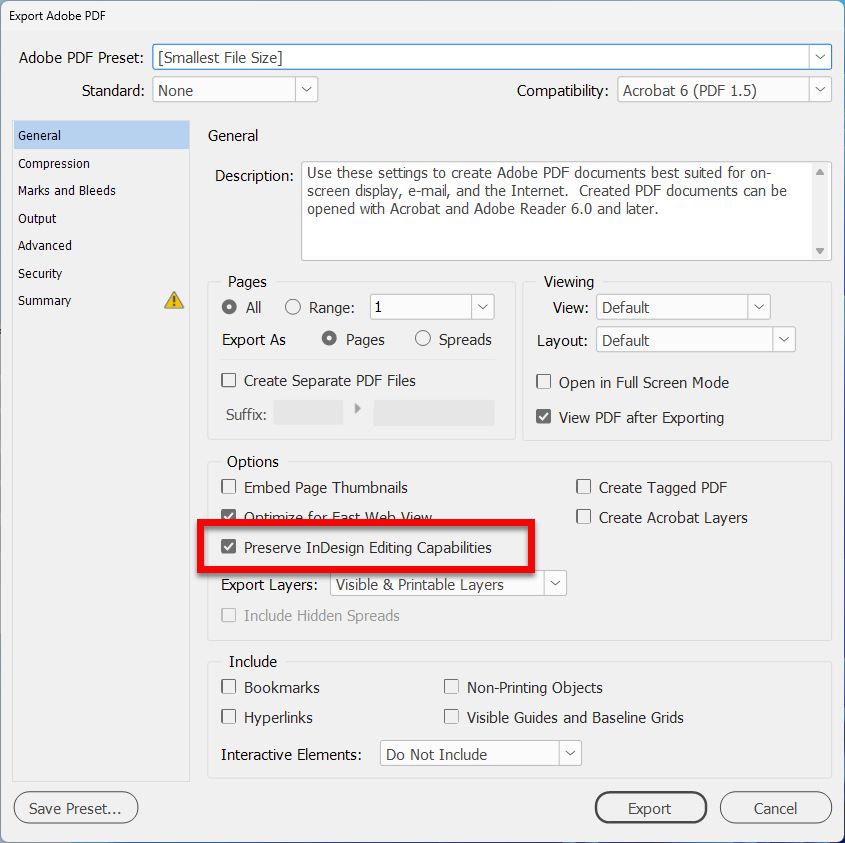Open the Standard dropdown set to None
The height and width of the screenshot is (843, 845).
[x=306, y=89]
